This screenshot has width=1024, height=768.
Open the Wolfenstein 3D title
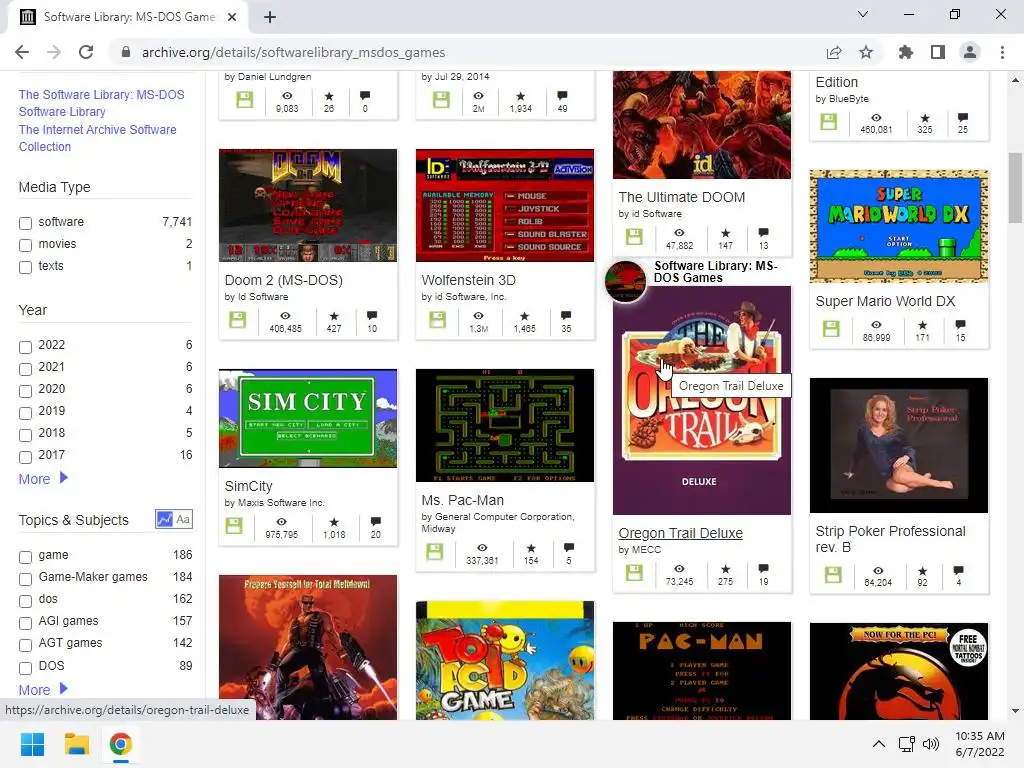(x=468, y=280)
